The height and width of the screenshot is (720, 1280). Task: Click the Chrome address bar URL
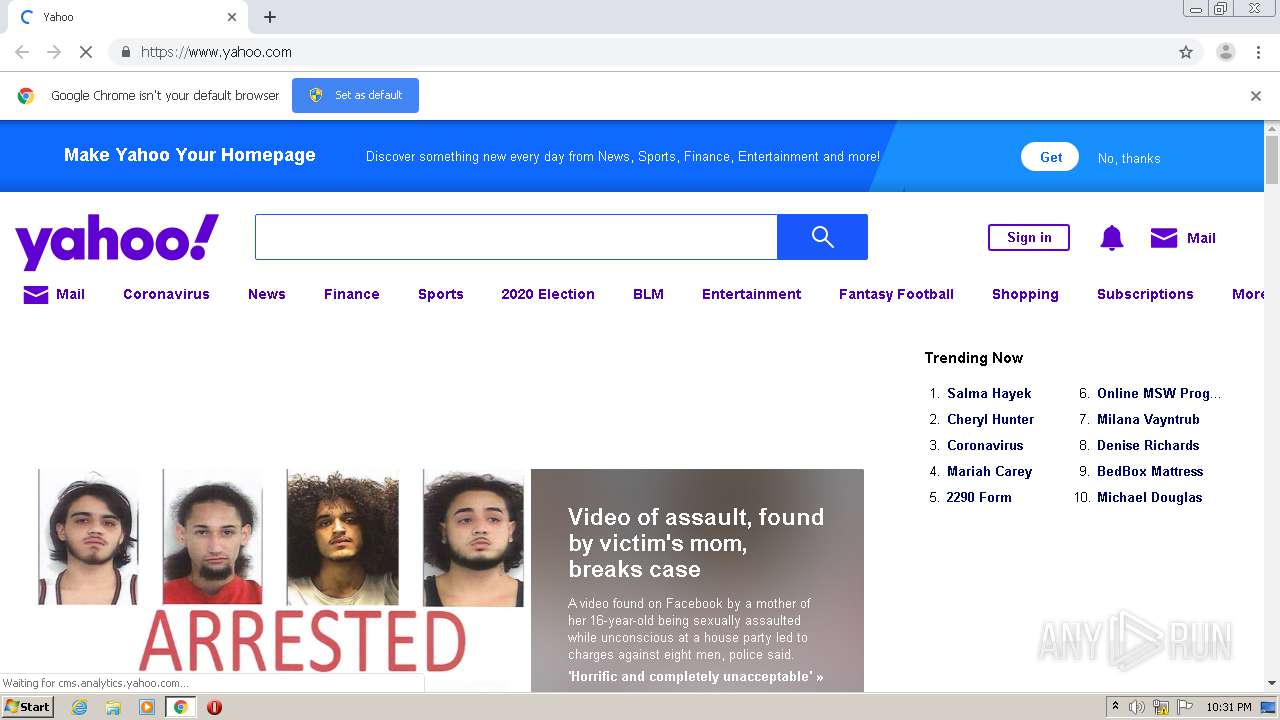(216, 52)
